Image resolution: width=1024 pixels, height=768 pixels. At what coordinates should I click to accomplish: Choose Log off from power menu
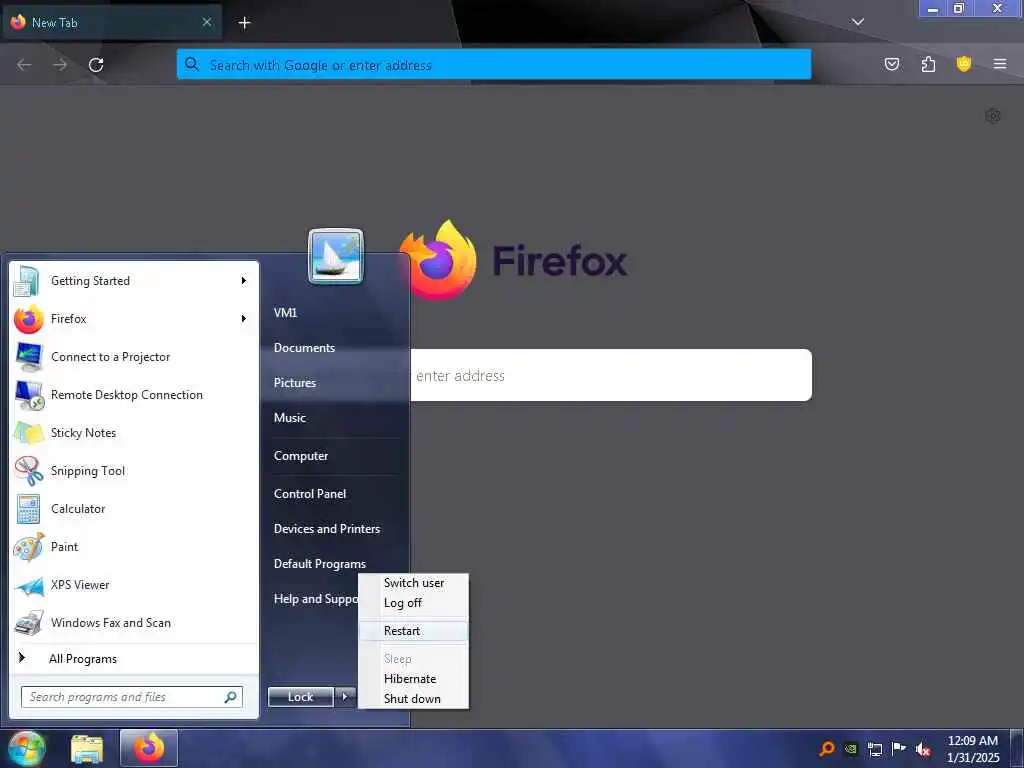tap(413, 603)
